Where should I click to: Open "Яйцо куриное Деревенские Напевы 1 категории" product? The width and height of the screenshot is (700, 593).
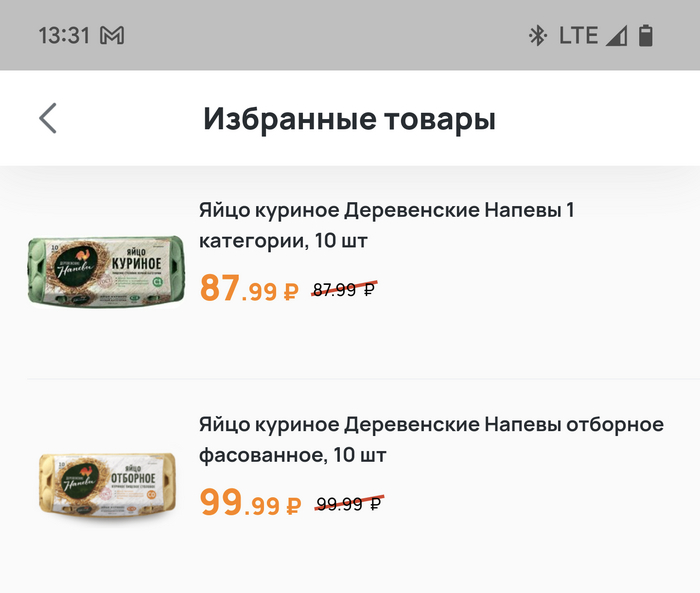point(388,226)
